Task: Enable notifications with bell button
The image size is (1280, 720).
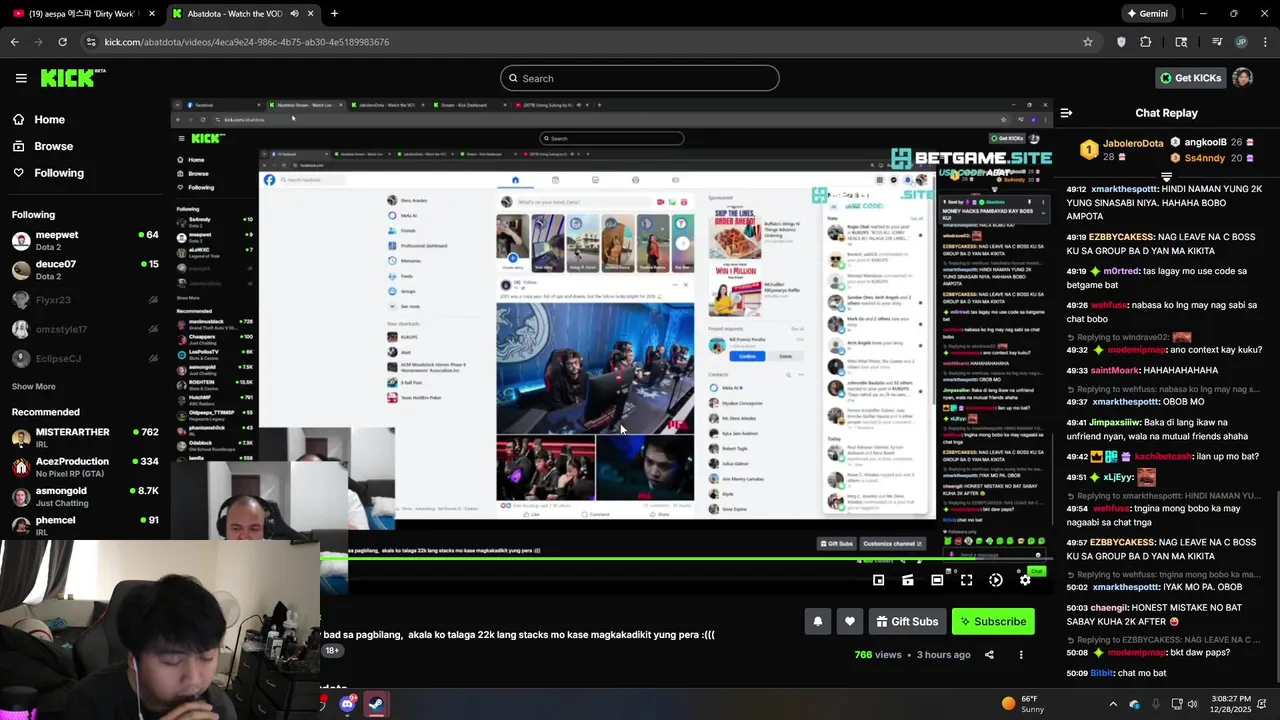Action: (818, 622)
